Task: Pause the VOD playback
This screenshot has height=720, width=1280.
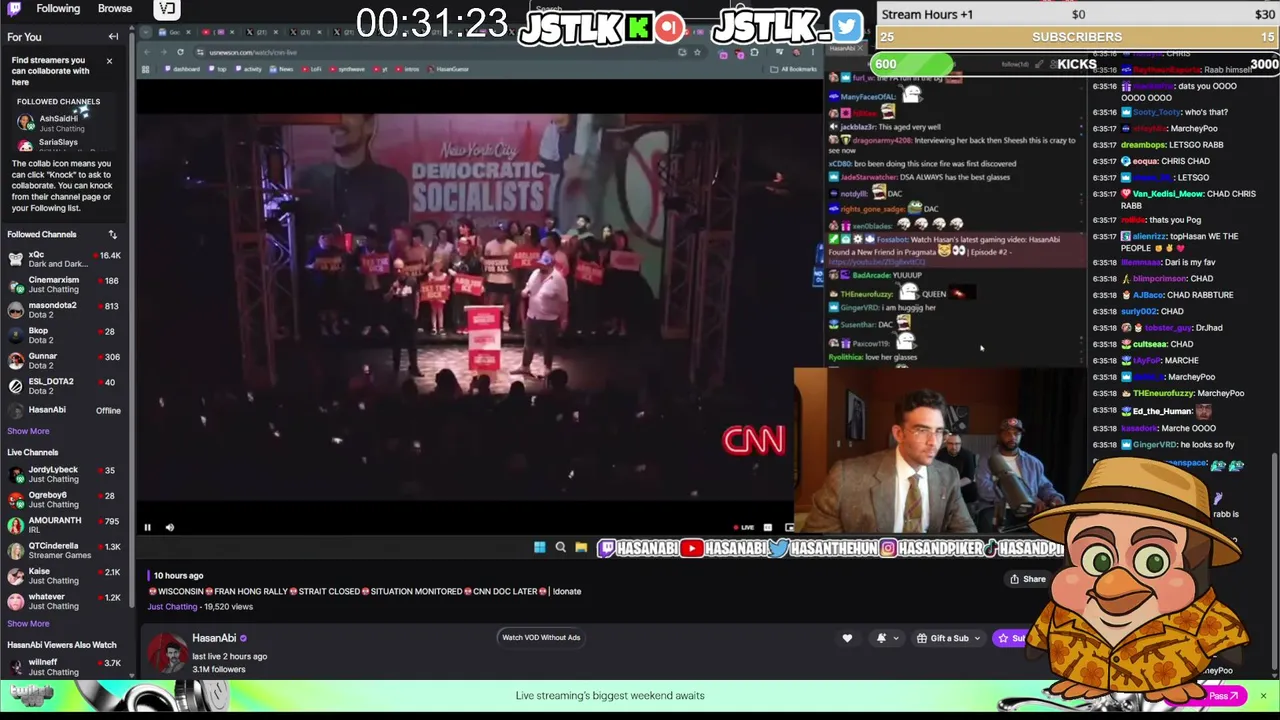Action: (147, 527)
